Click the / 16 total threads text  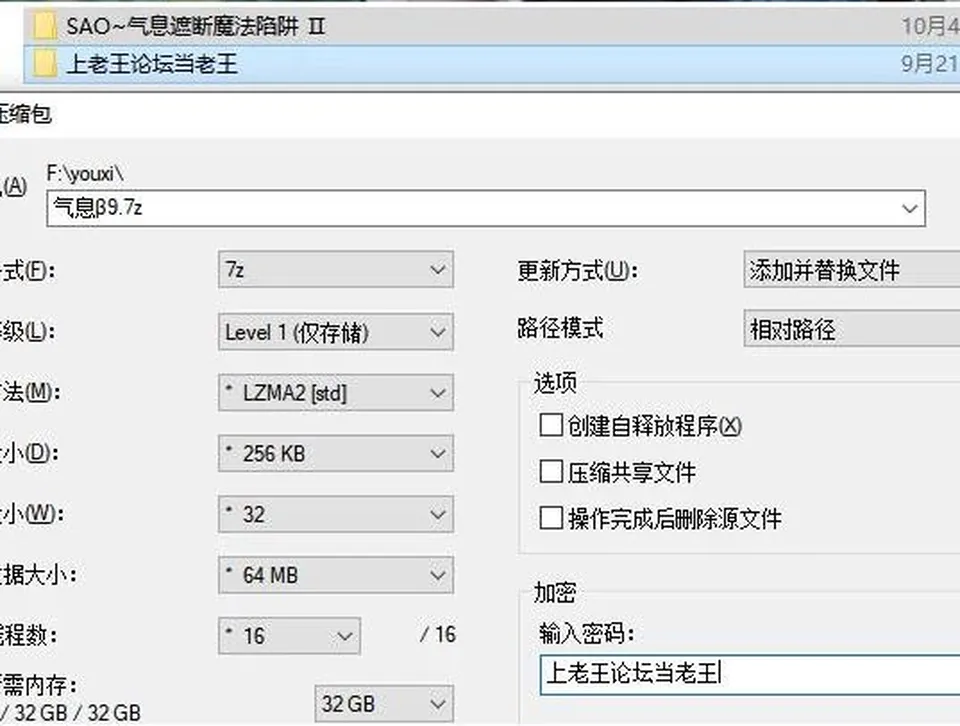[x=438, y=635]
